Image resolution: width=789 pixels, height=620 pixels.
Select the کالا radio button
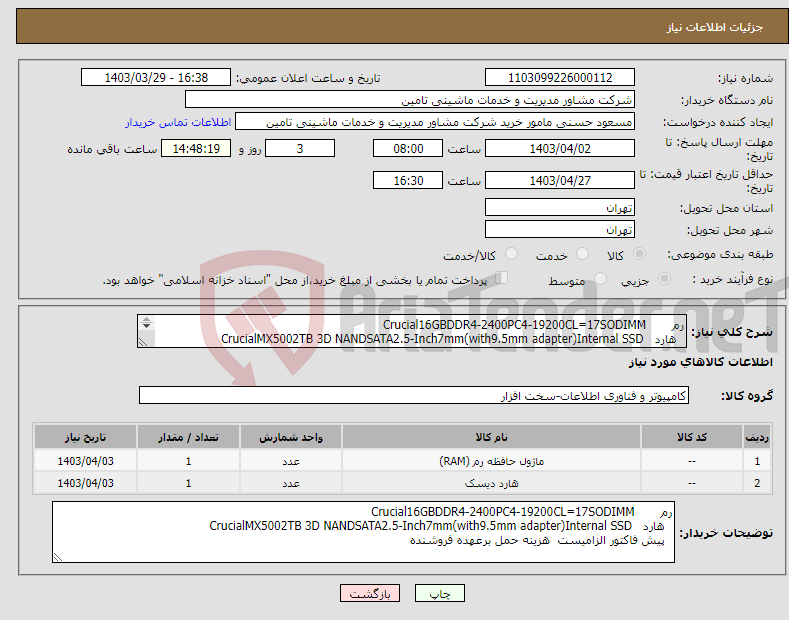click(x=639, y=254)
